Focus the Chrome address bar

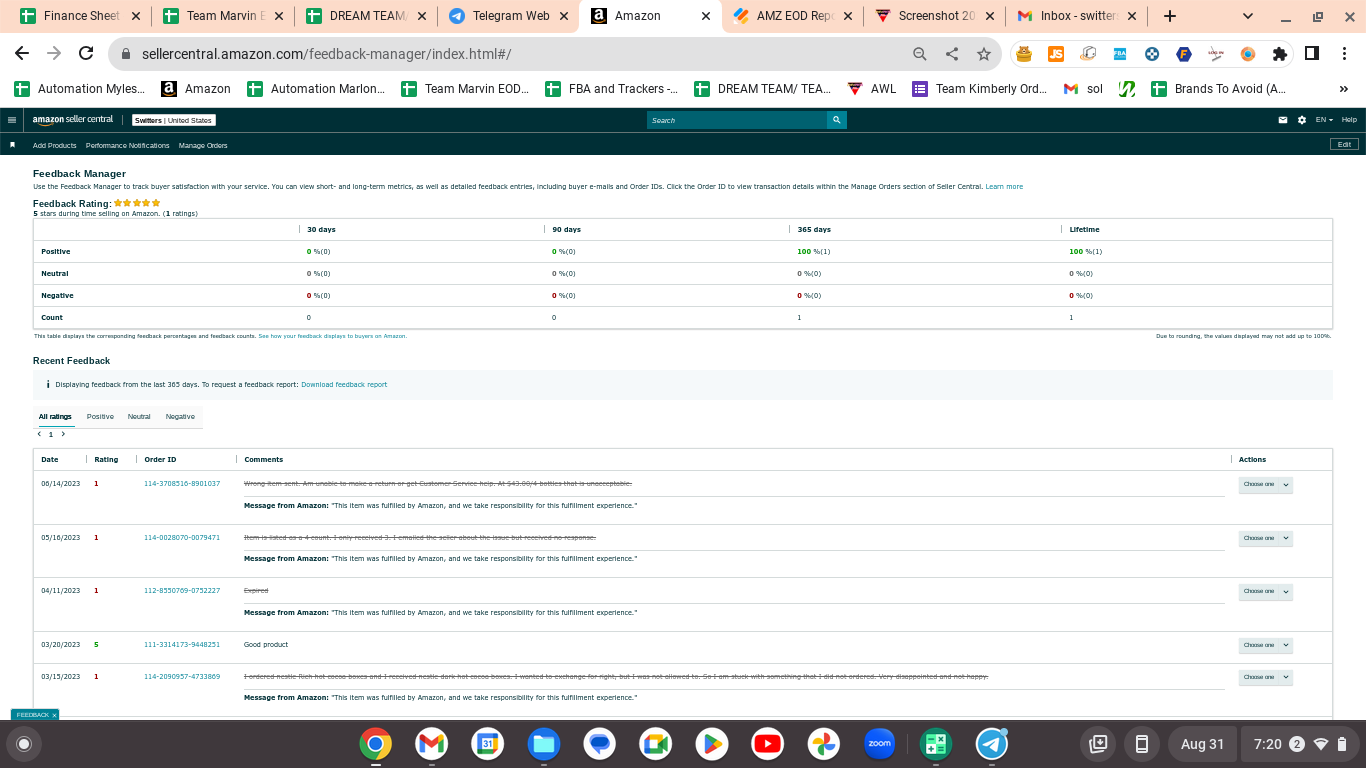tap(510, 54)
